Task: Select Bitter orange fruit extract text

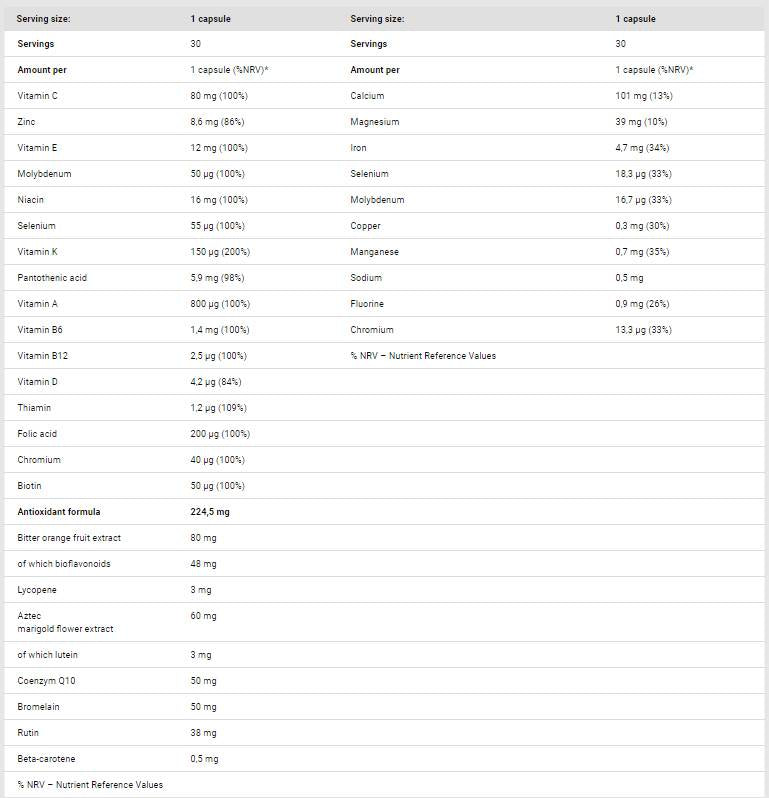Action: tap(69, 538)
